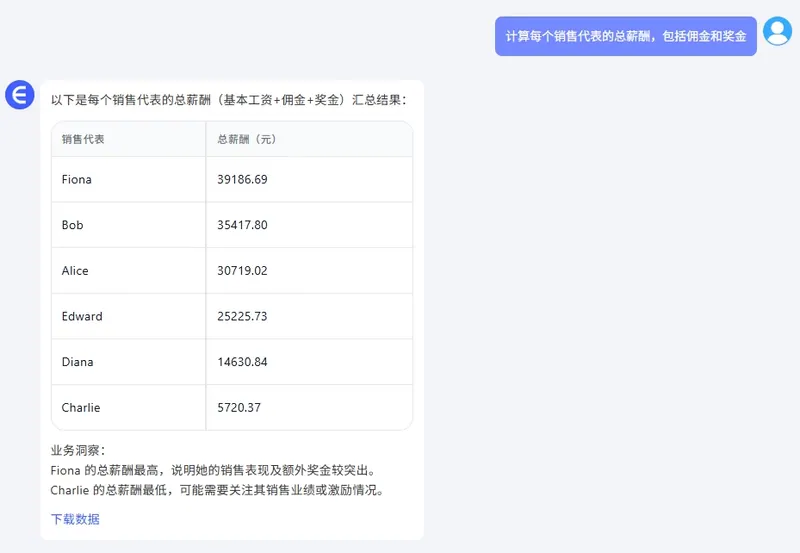Click the 5720.37 salary value
The height and width of the screenshot is (553, 800).
tap(239, 408)
